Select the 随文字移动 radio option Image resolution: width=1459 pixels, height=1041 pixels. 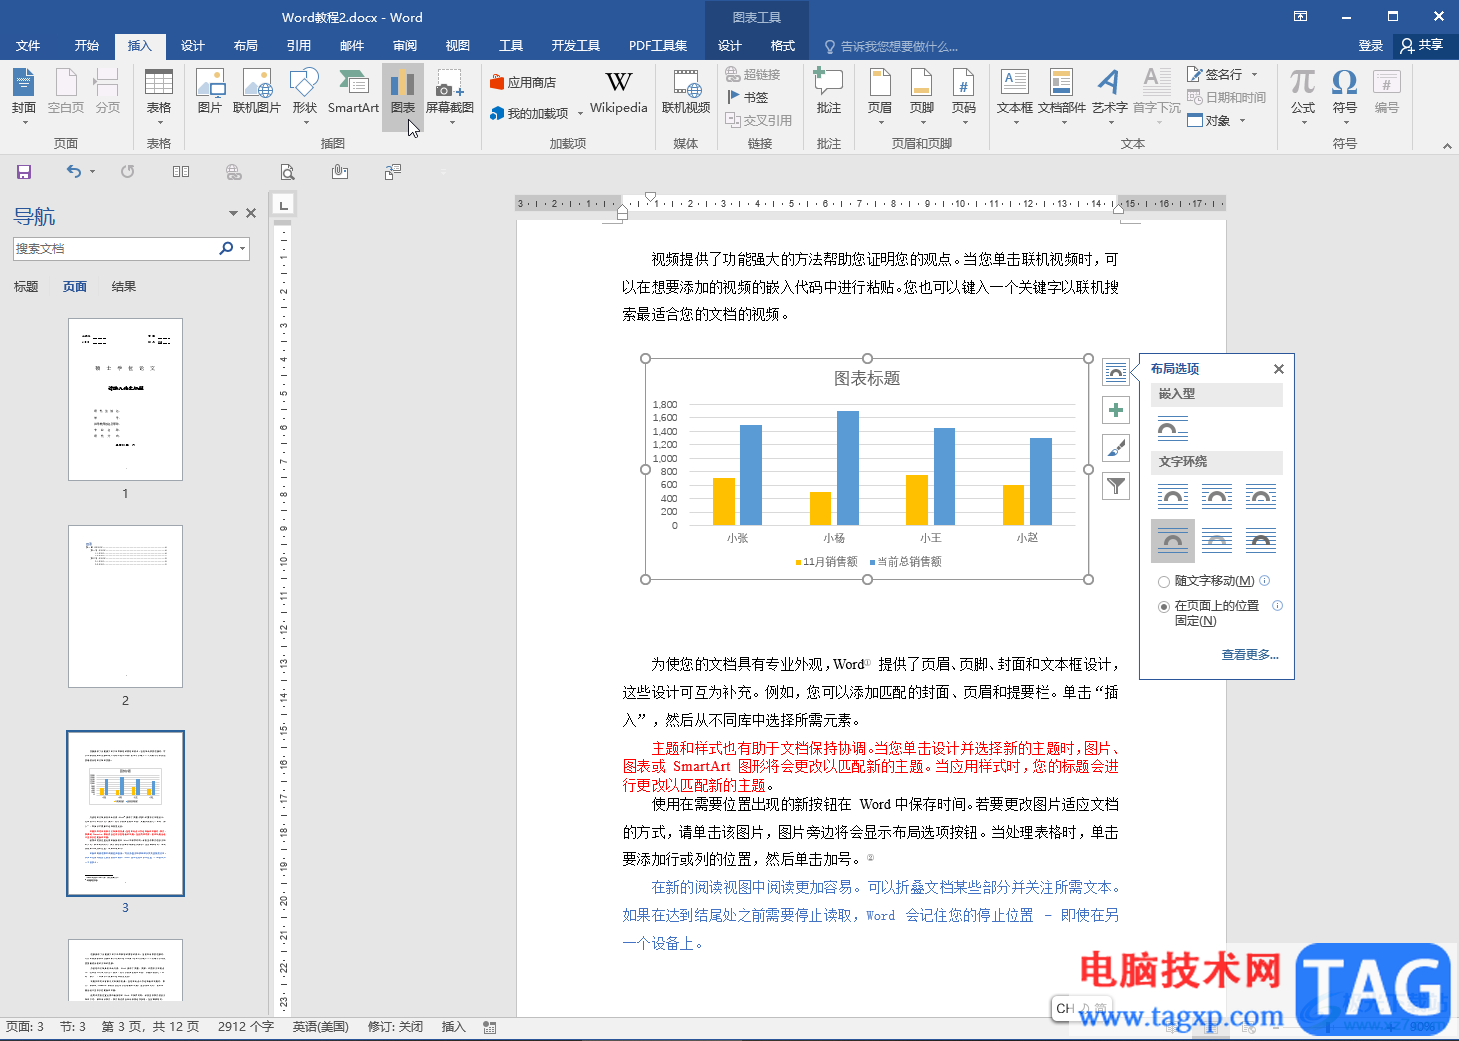[x=1164, y=582]
